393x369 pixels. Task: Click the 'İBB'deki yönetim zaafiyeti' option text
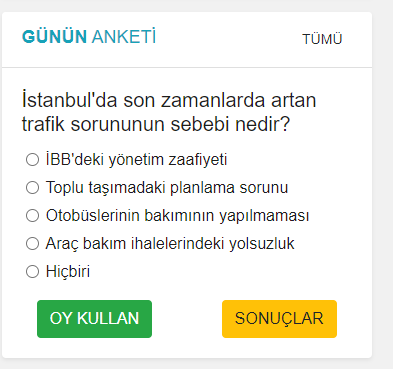(136, 159)
